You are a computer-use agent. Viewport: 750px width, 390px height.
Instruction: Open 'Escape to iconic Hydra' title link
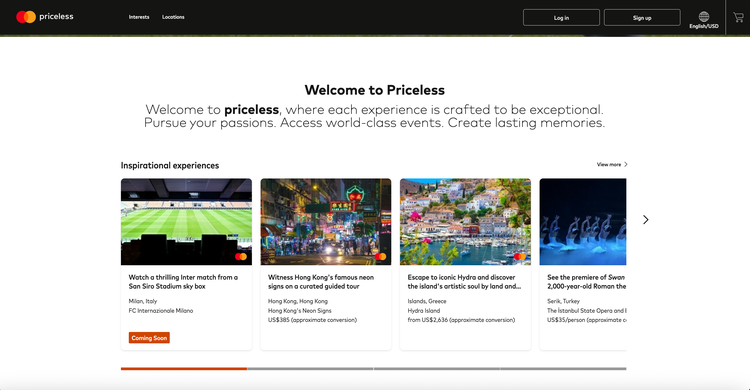click(464, 282)
